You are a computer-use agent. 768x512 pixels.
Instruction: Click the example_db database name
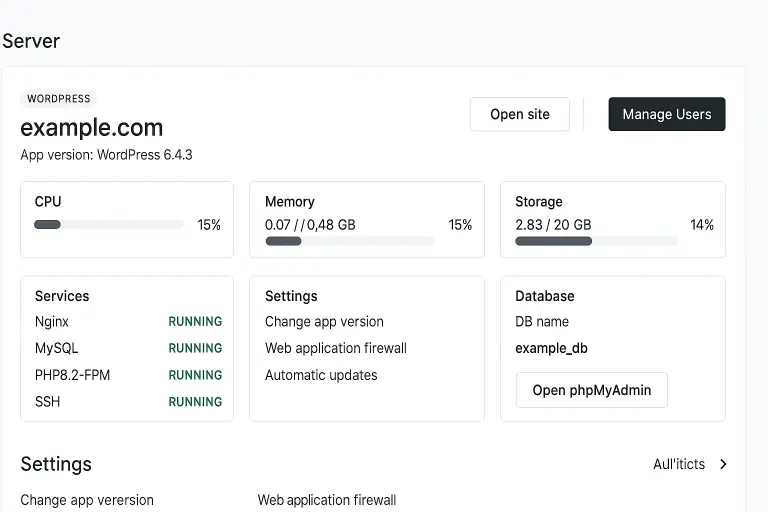point(551,348)
